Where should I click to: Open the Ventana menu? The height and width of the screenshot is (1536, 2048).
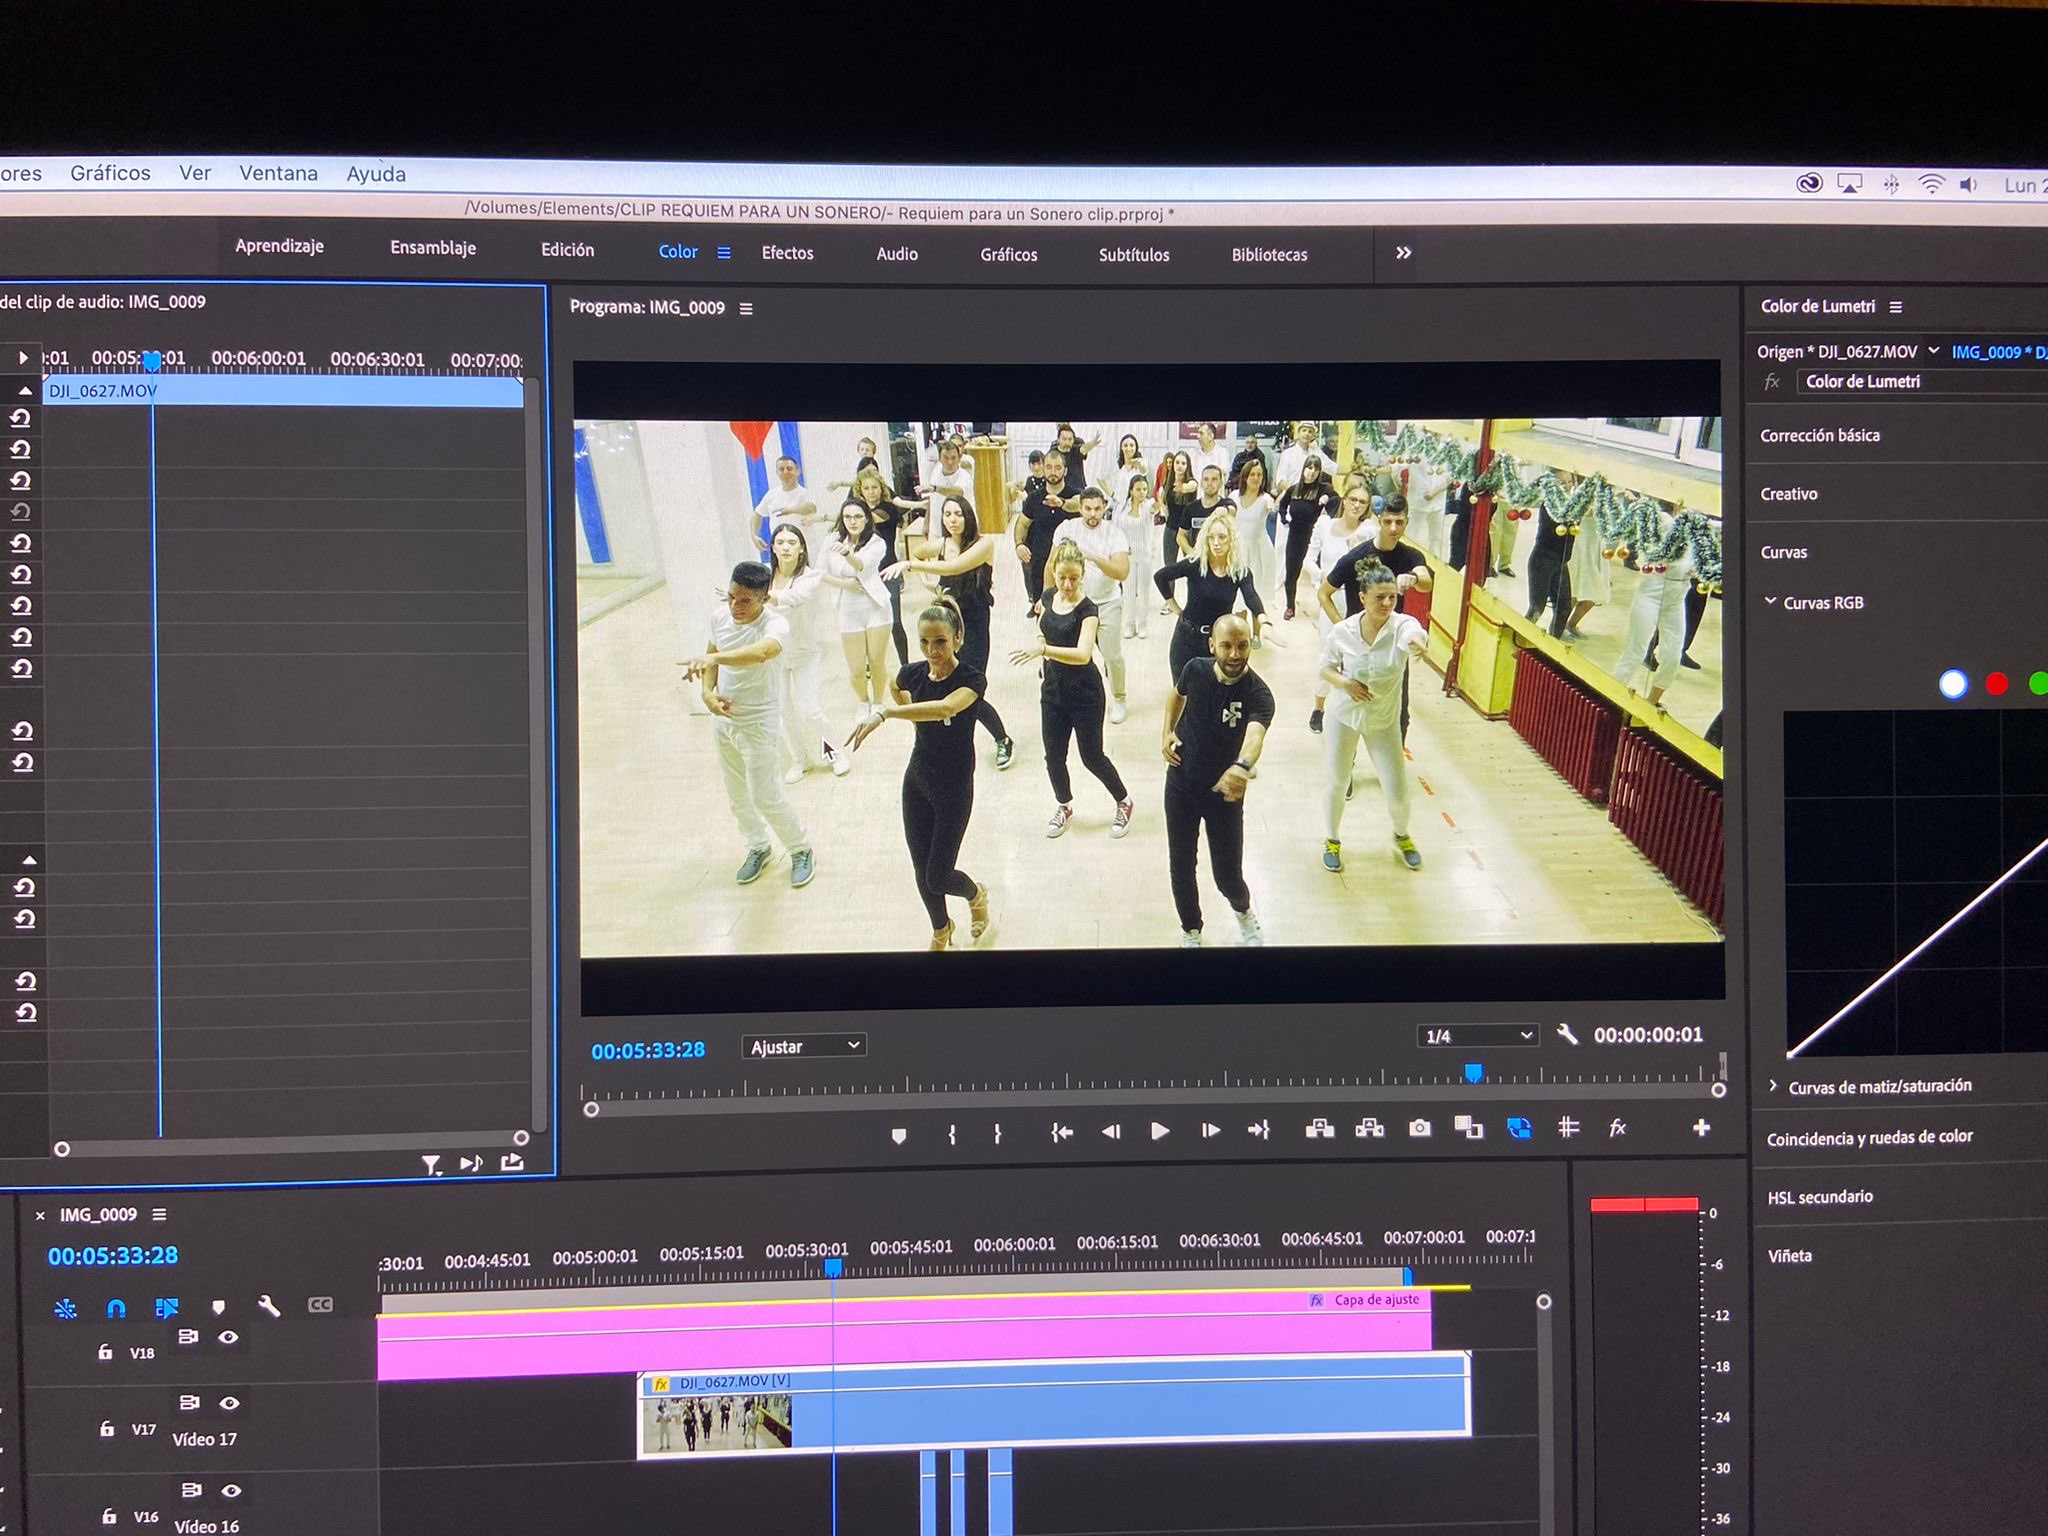tap(278, 173)
